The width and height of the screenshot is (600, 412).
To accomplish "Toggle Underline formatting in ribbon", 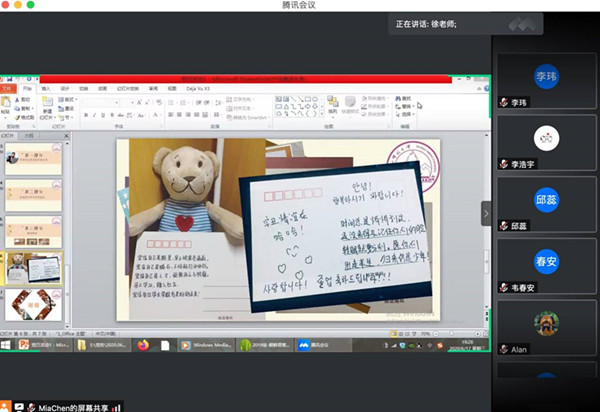I will pyautogui.click(x=103, y=115).
